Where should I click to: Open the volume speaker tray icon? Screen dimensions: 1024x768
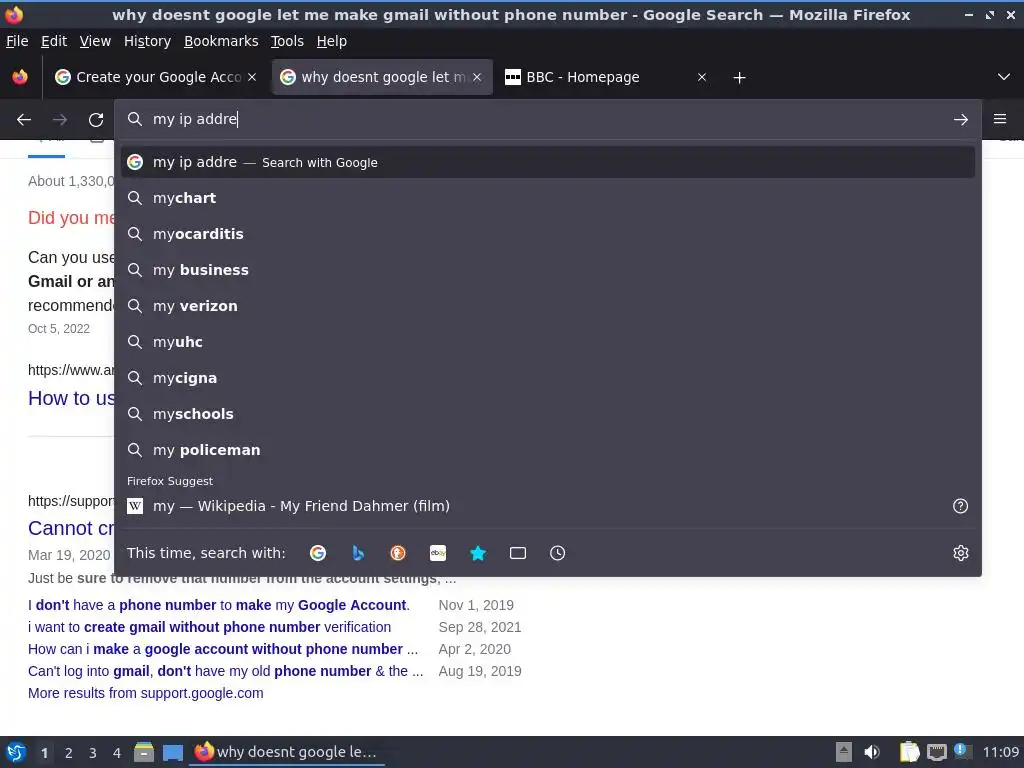[x=872, y=752]
